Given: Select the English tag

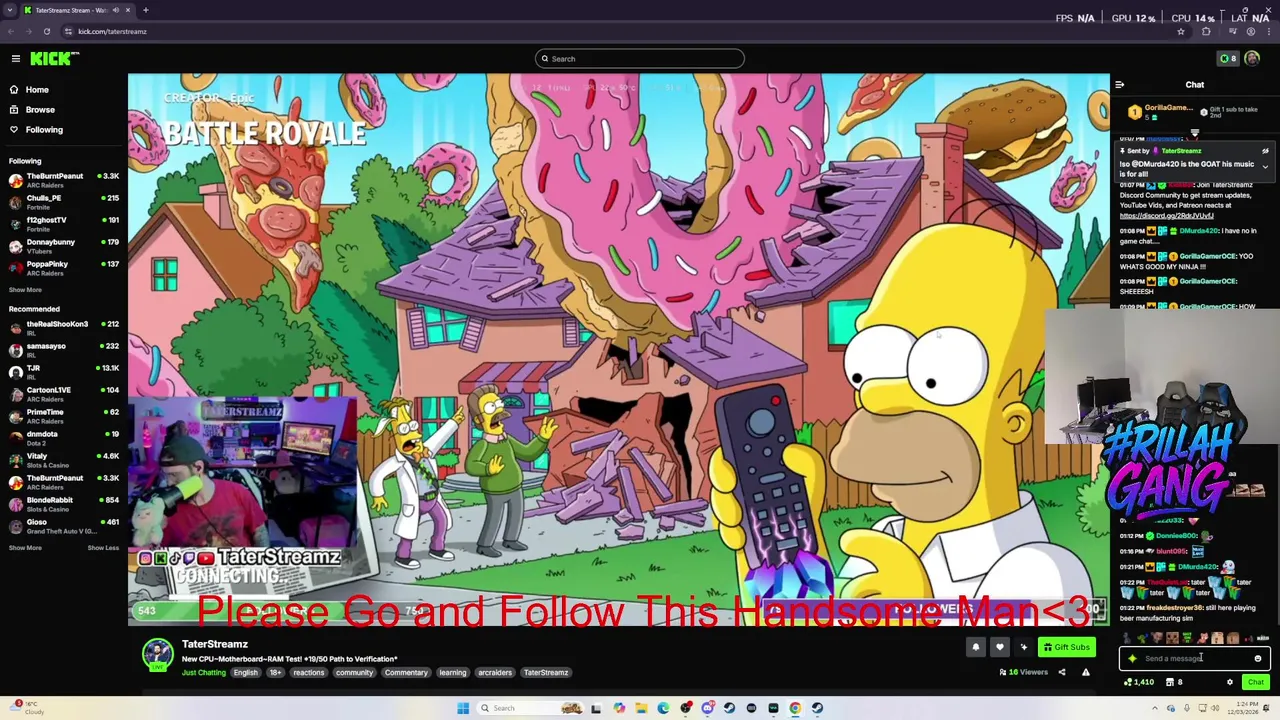Looking at the screenshot, I should 245,673.
